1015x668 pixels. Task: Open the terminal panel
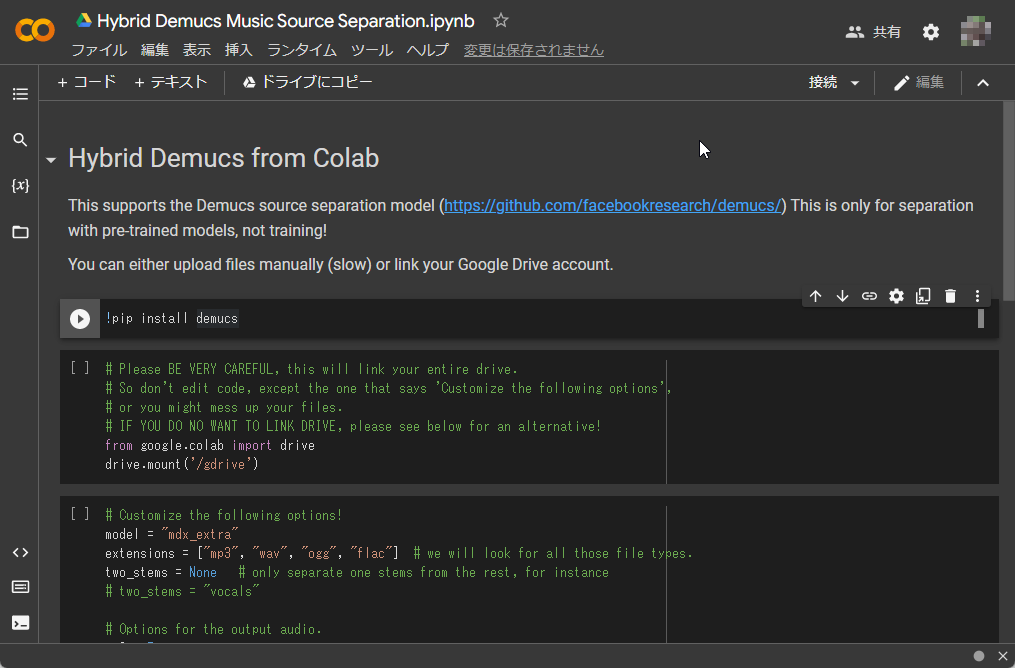pos(20,622)
